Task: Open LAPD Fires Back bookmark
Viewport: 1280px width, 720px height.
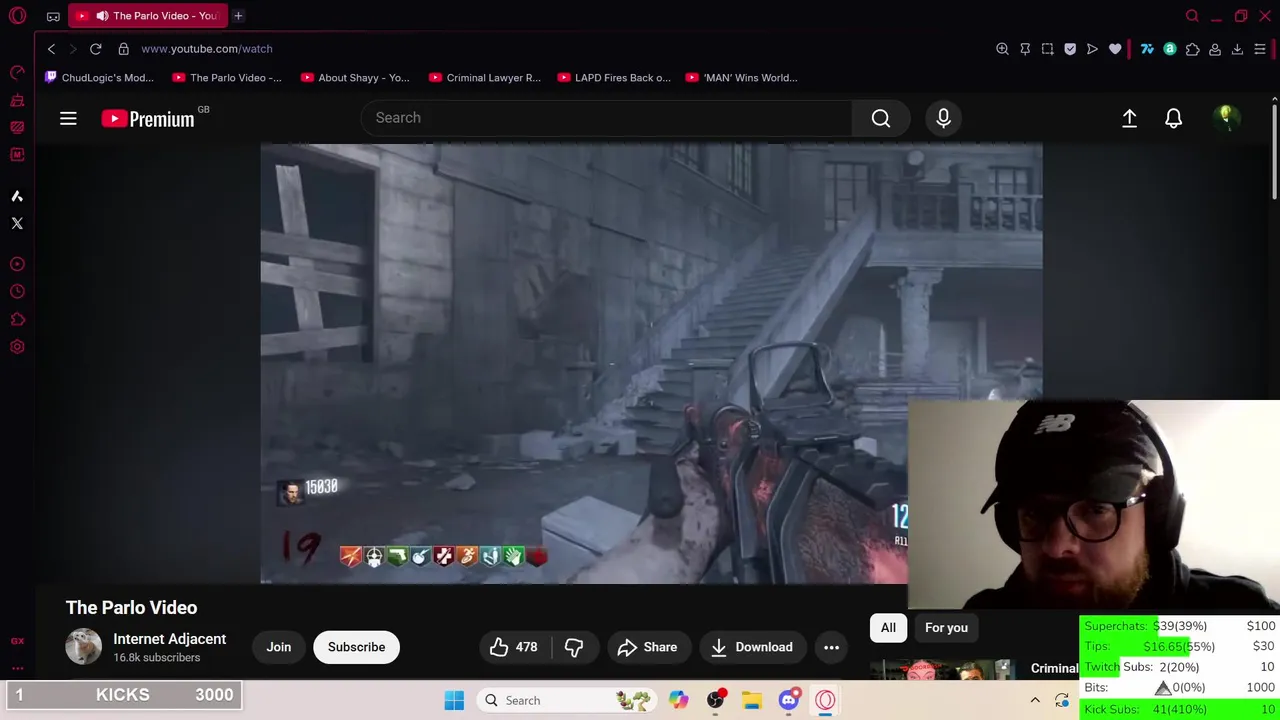Action: click(613, 78)
